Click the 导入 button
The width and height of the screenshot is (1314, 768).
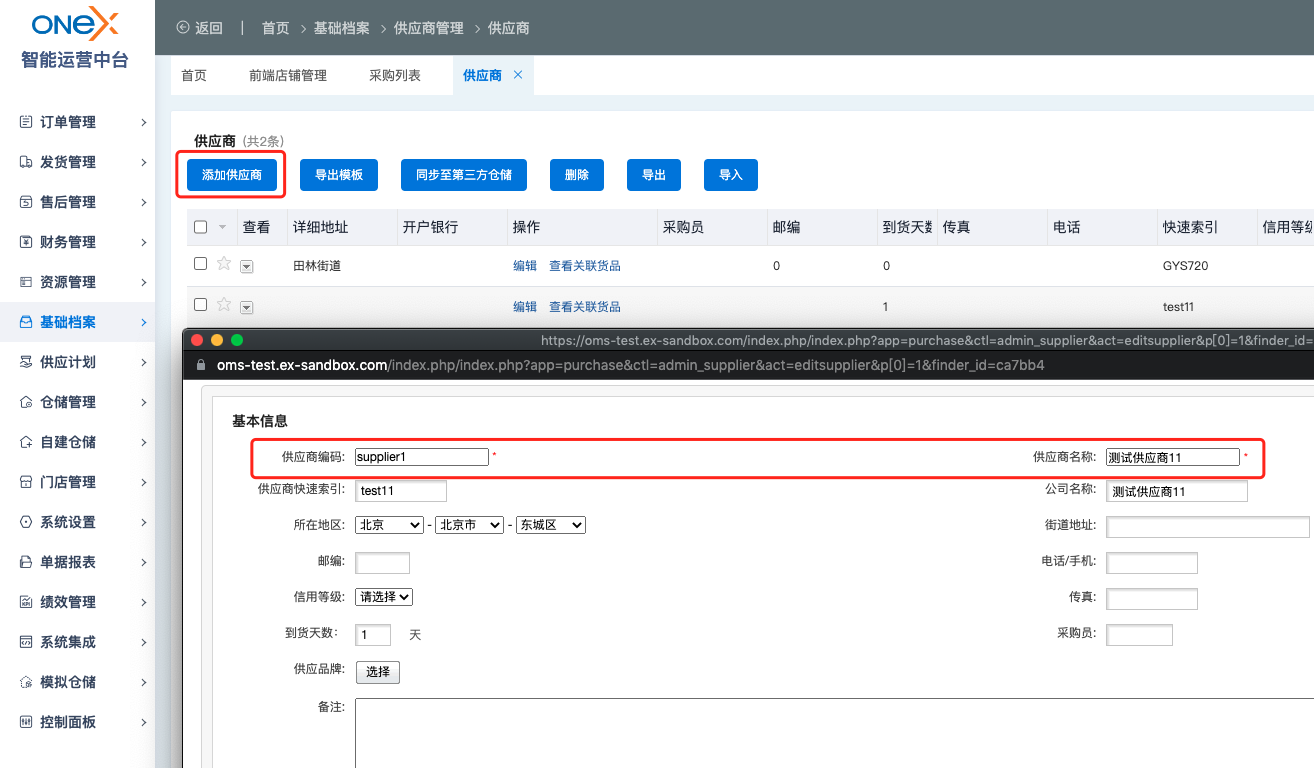[x=731, y=174]
